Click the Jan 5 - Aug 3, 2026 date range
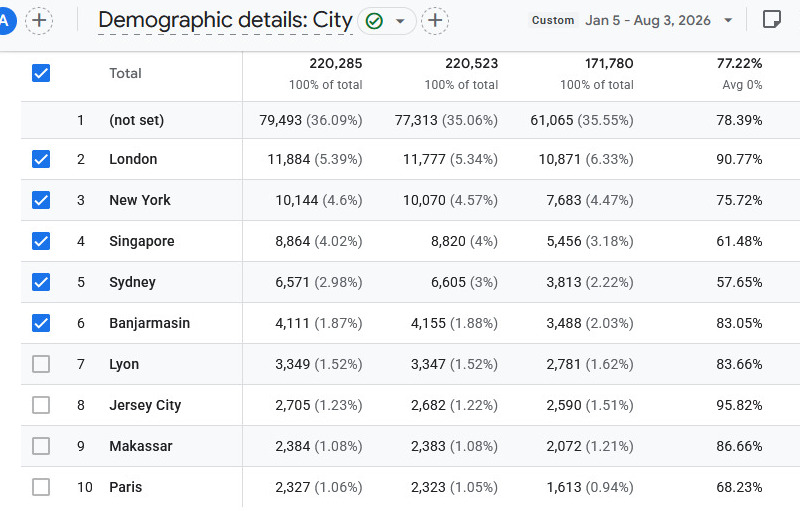The image size is (800, 511). coord(647,20)
